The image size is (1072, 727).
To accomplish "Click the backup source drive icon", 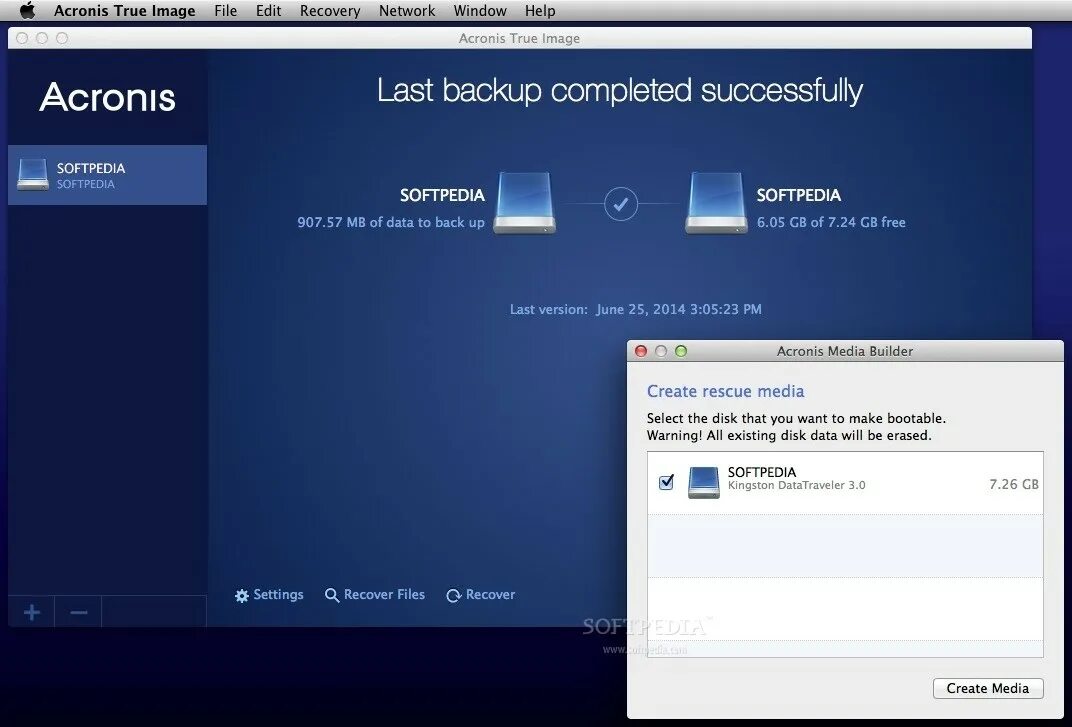I will [x=524, y=203].
